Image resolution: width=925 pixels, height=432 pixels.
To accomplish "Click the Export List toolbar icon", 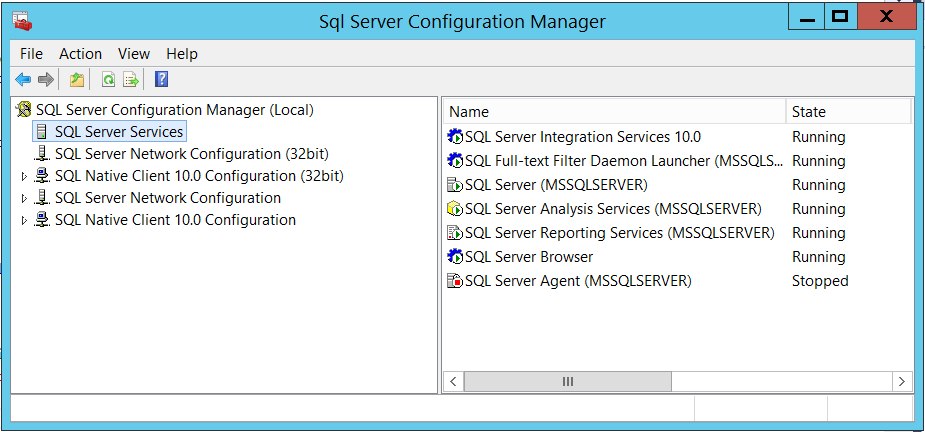I will click(x=130, y=79).
